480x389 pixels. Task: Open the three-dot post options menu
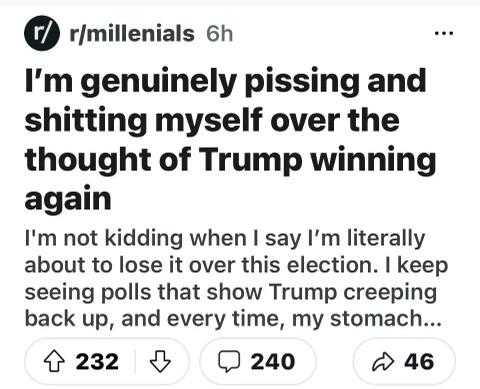point(444,33)
